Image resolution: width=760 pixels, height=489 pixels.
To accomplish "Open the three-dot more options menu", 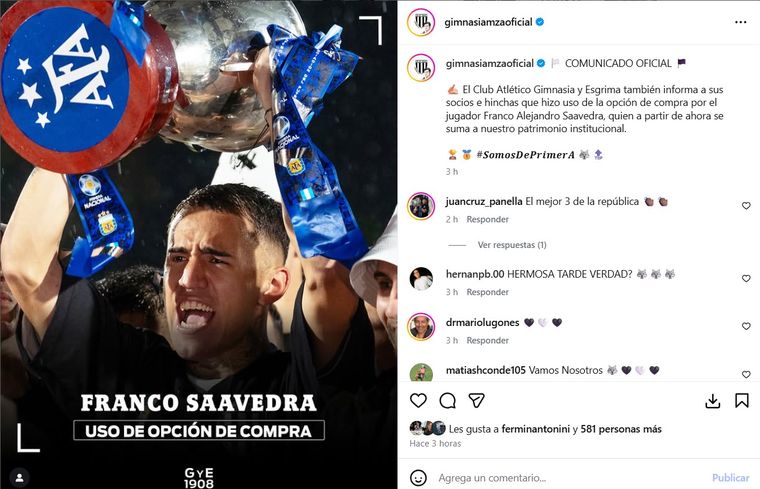I will point(740,22).
